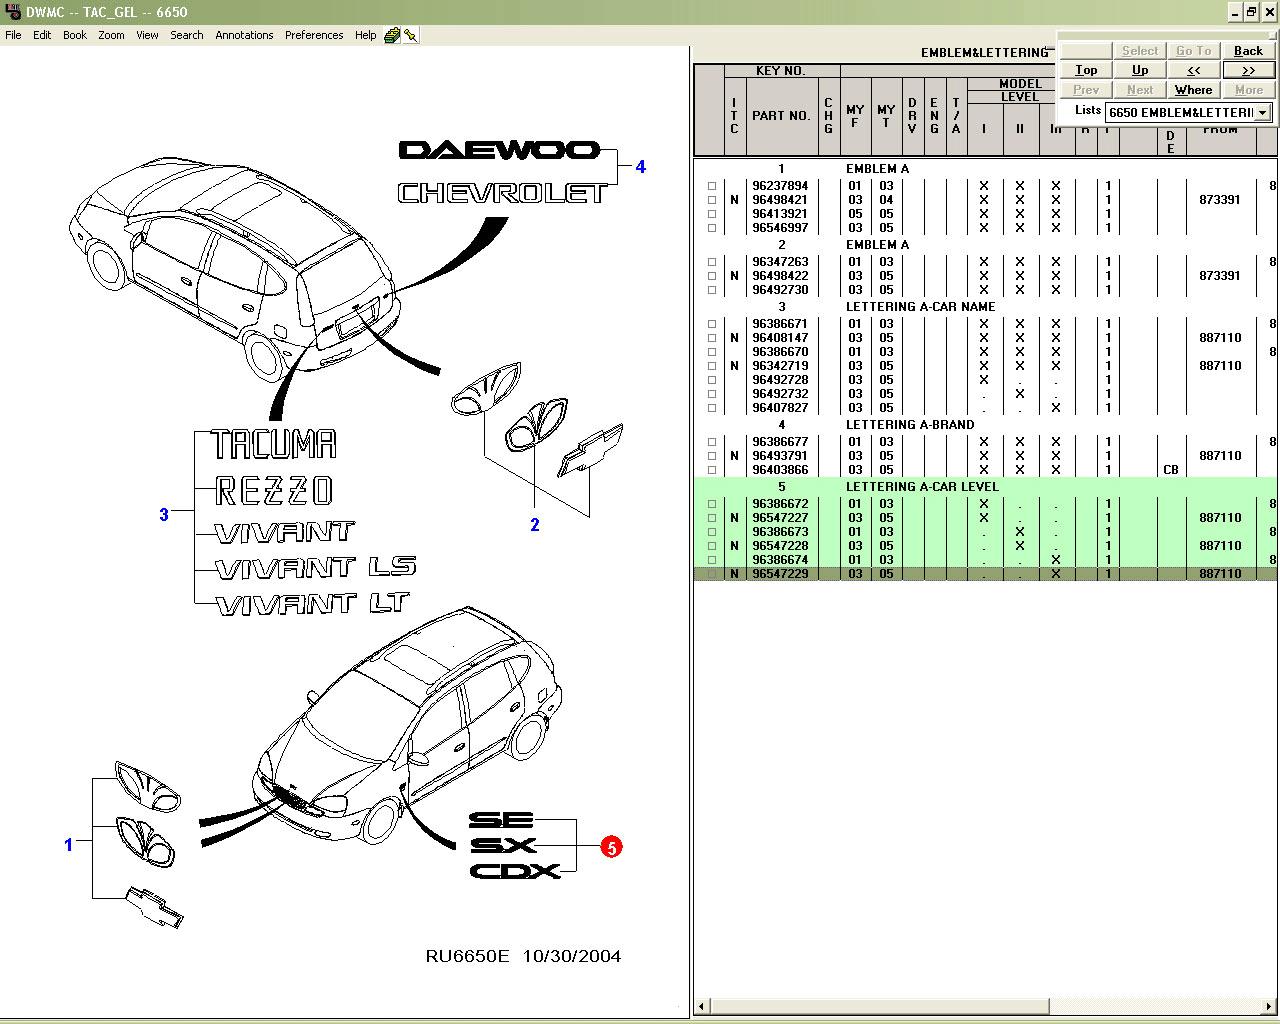
Task: Open the File menu
Action: point(13,35)
